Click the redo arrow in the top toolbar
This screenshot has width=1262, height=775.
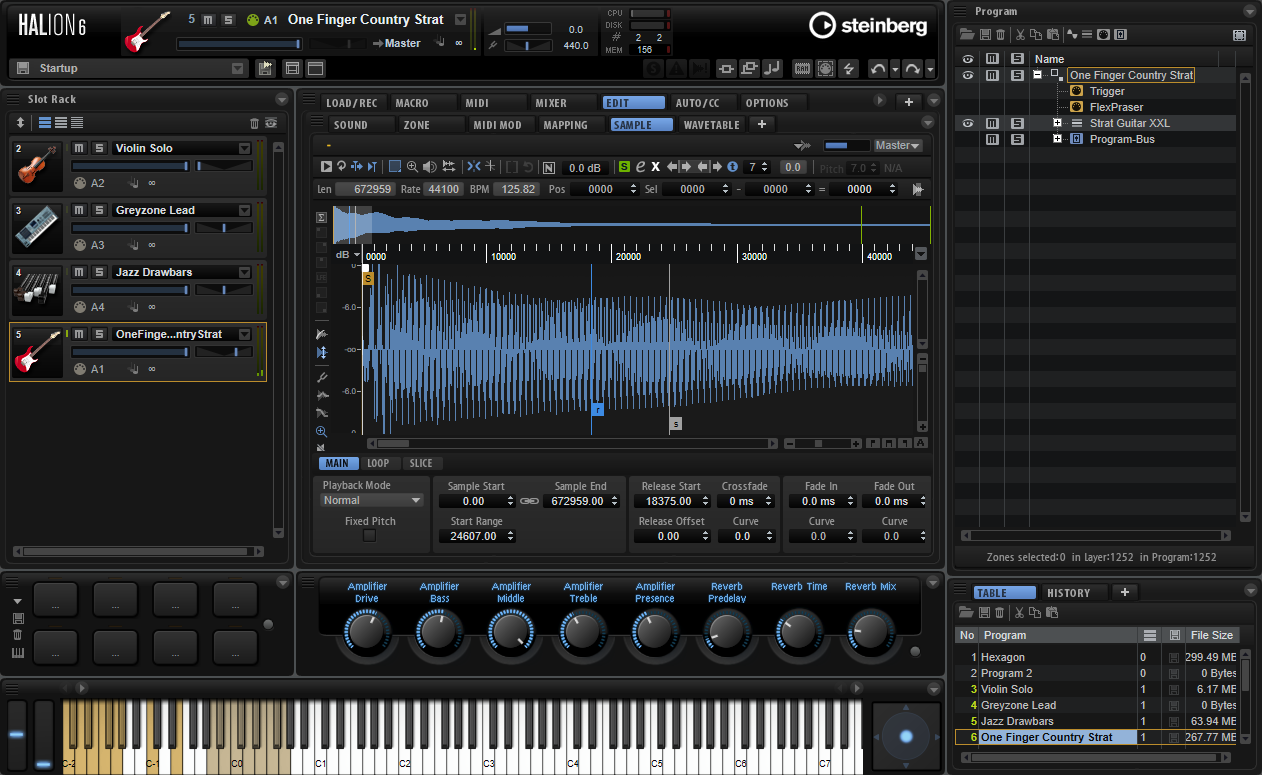(x=912, y=69)
